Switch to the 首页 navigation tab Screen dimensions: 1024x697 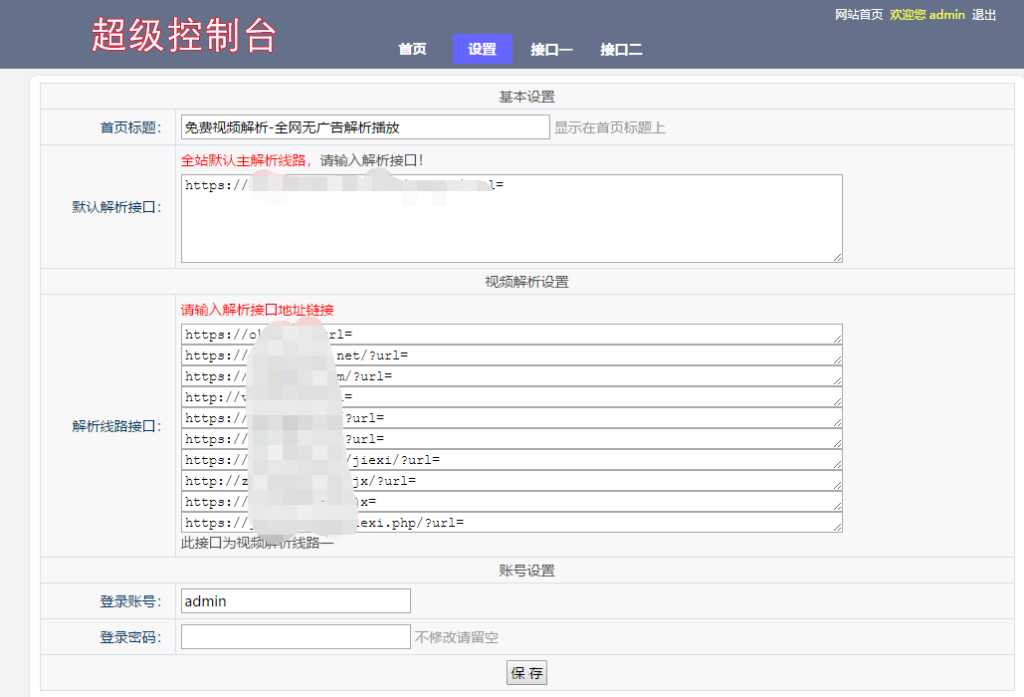point(412,48)
